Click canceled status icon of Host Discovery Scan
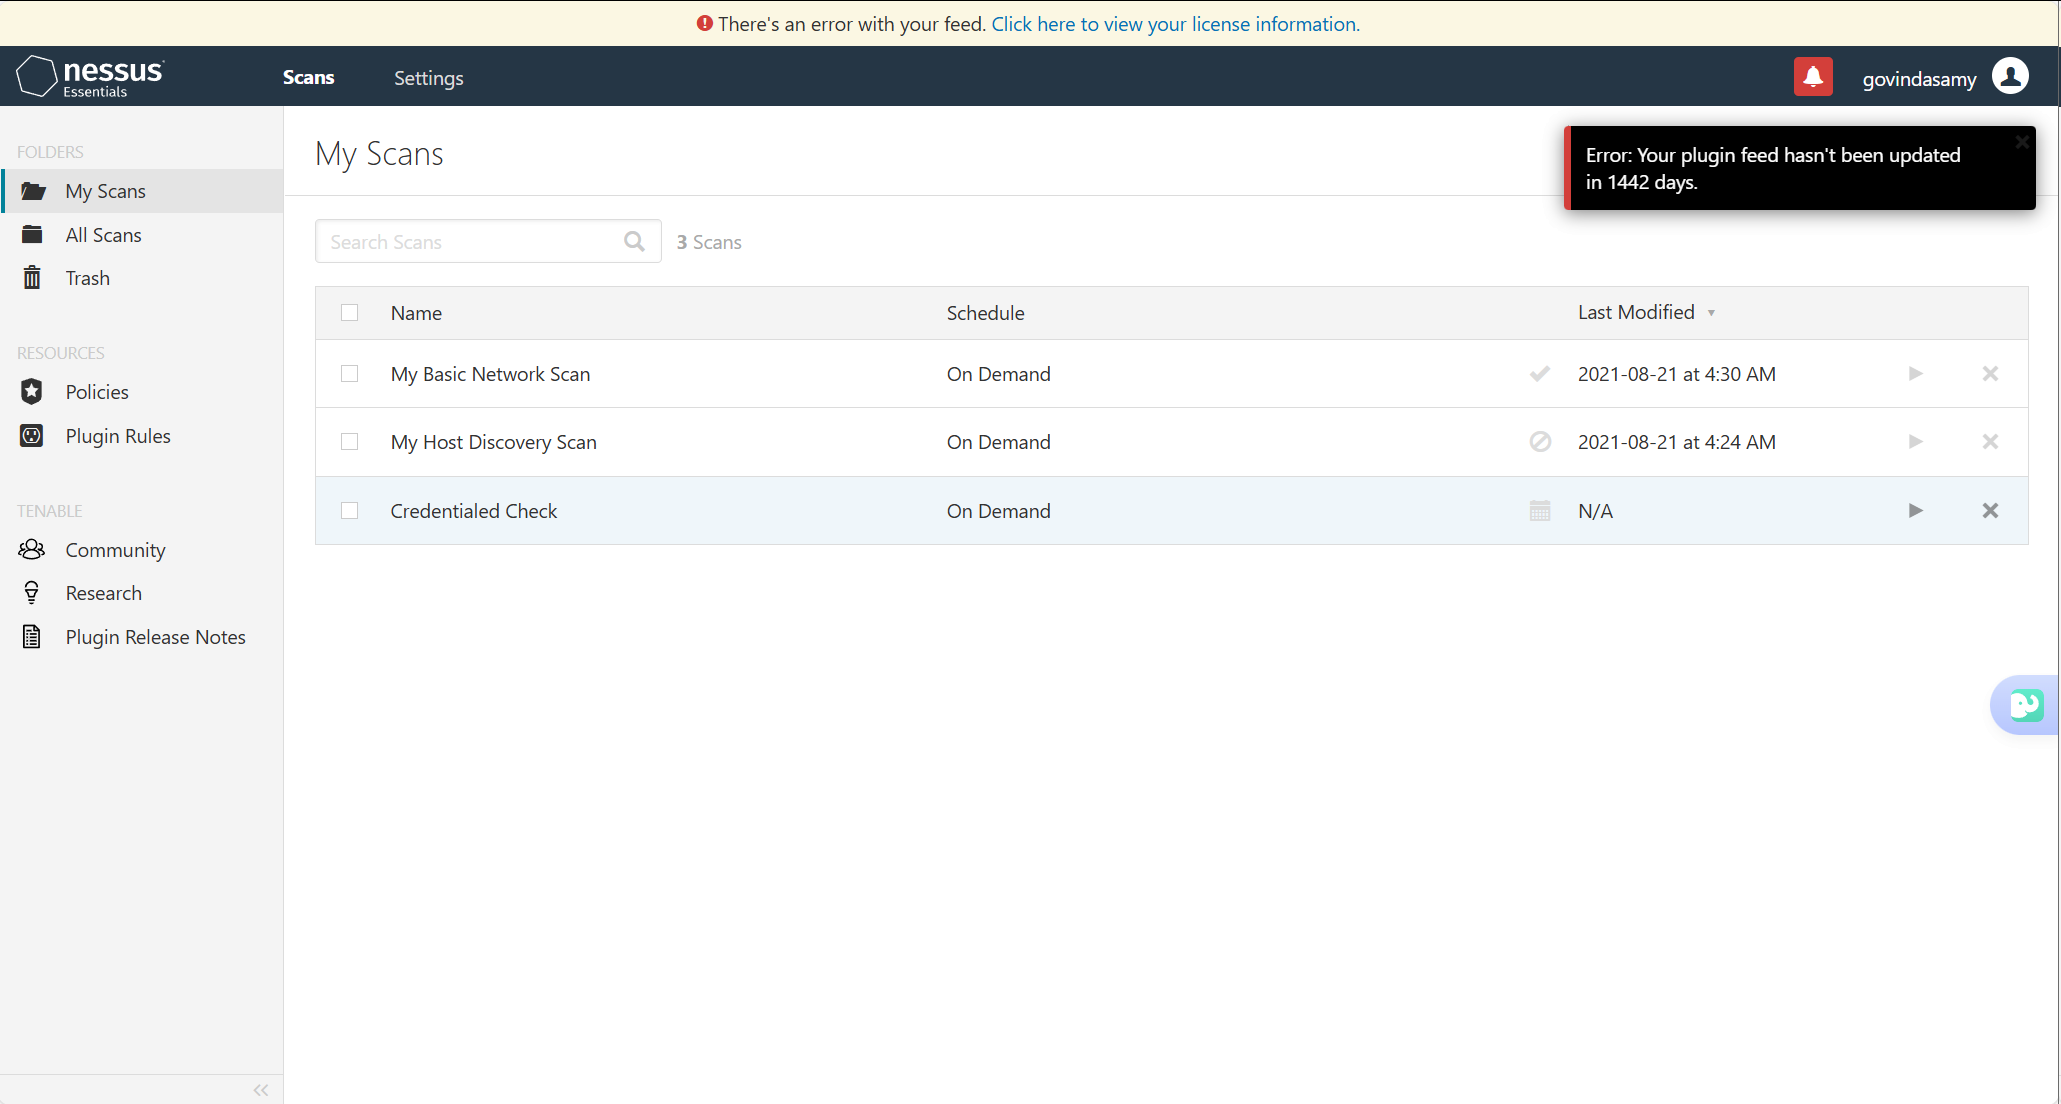The height and width of the screenshot is (1104, 2061). (1540, 442)
